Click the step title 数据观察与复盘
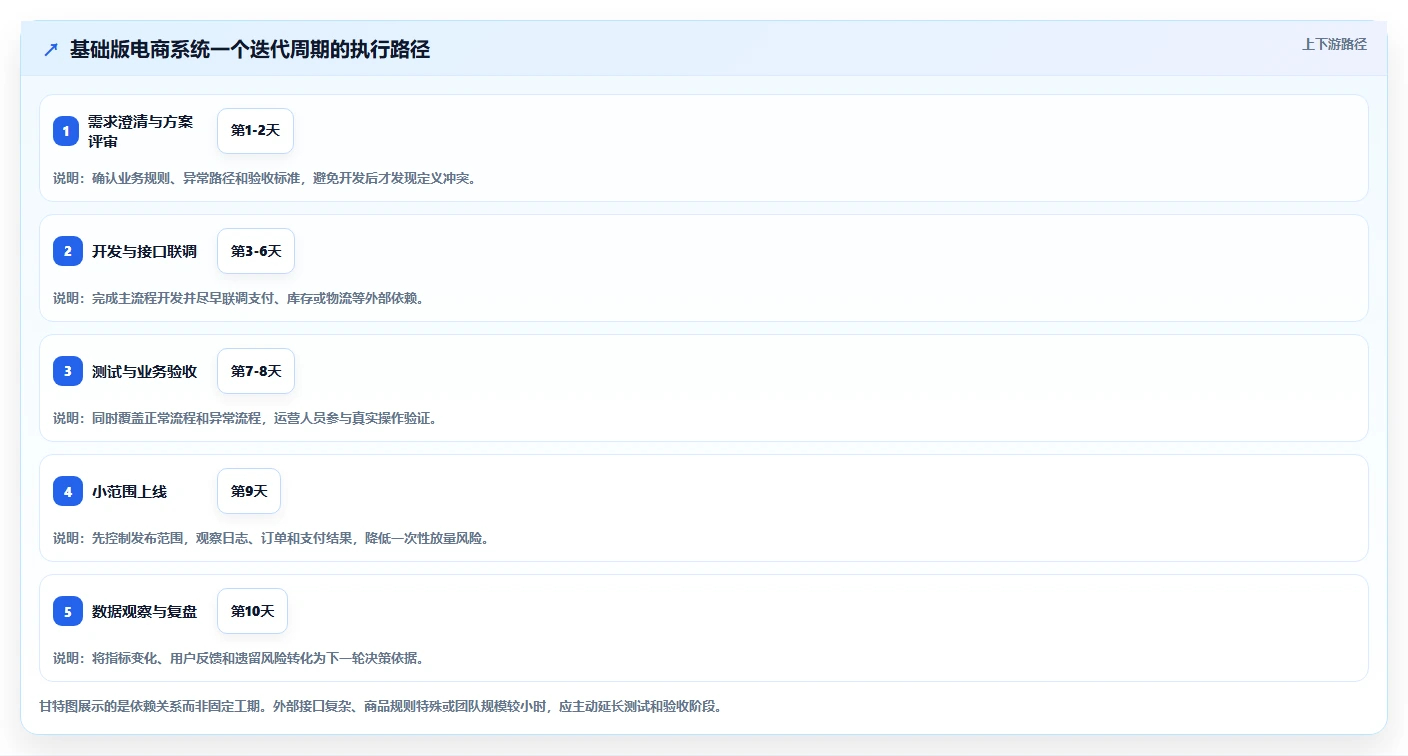1408x756 pixels. coord(145,611)
